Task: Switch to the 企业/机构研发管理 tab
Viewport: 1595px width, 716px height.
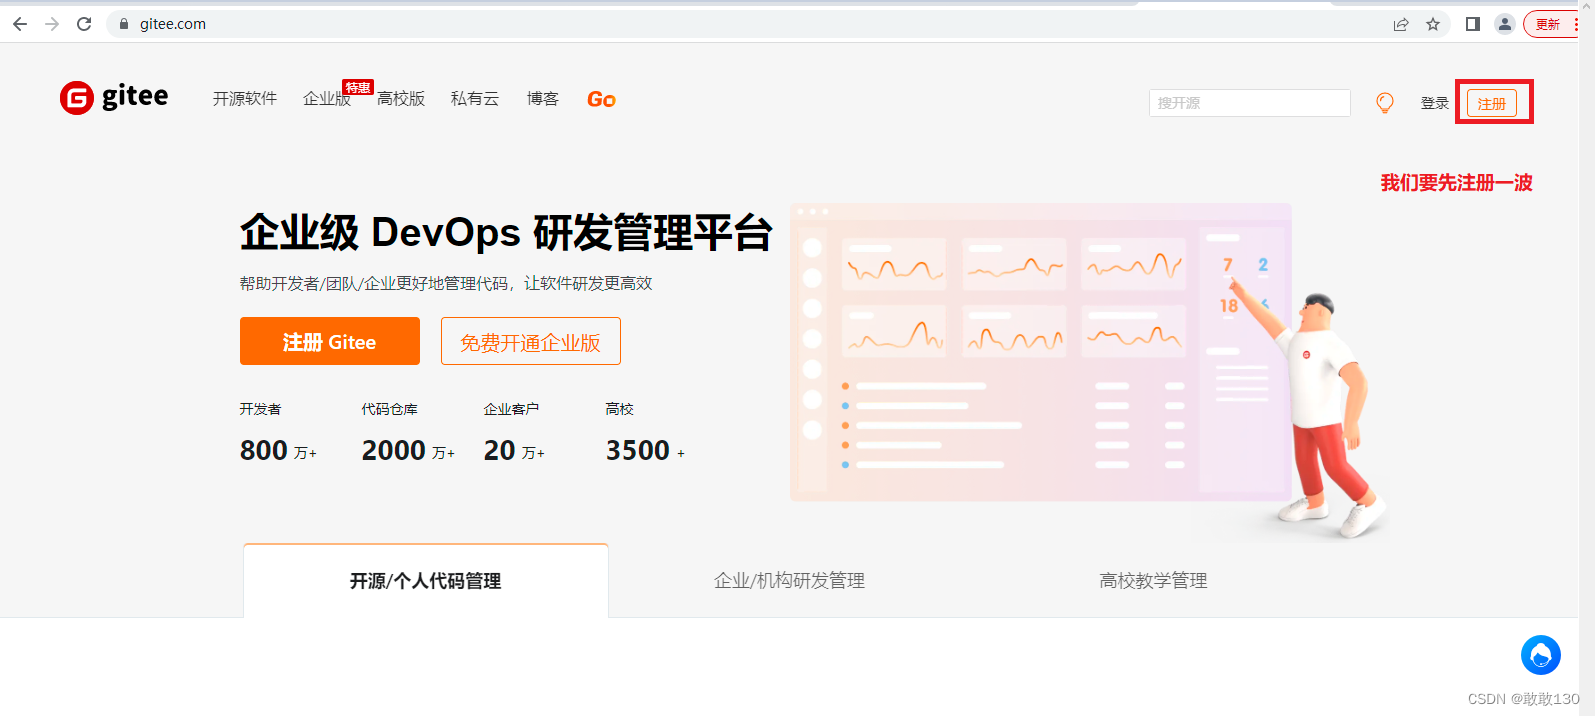Action: point(790,581)
